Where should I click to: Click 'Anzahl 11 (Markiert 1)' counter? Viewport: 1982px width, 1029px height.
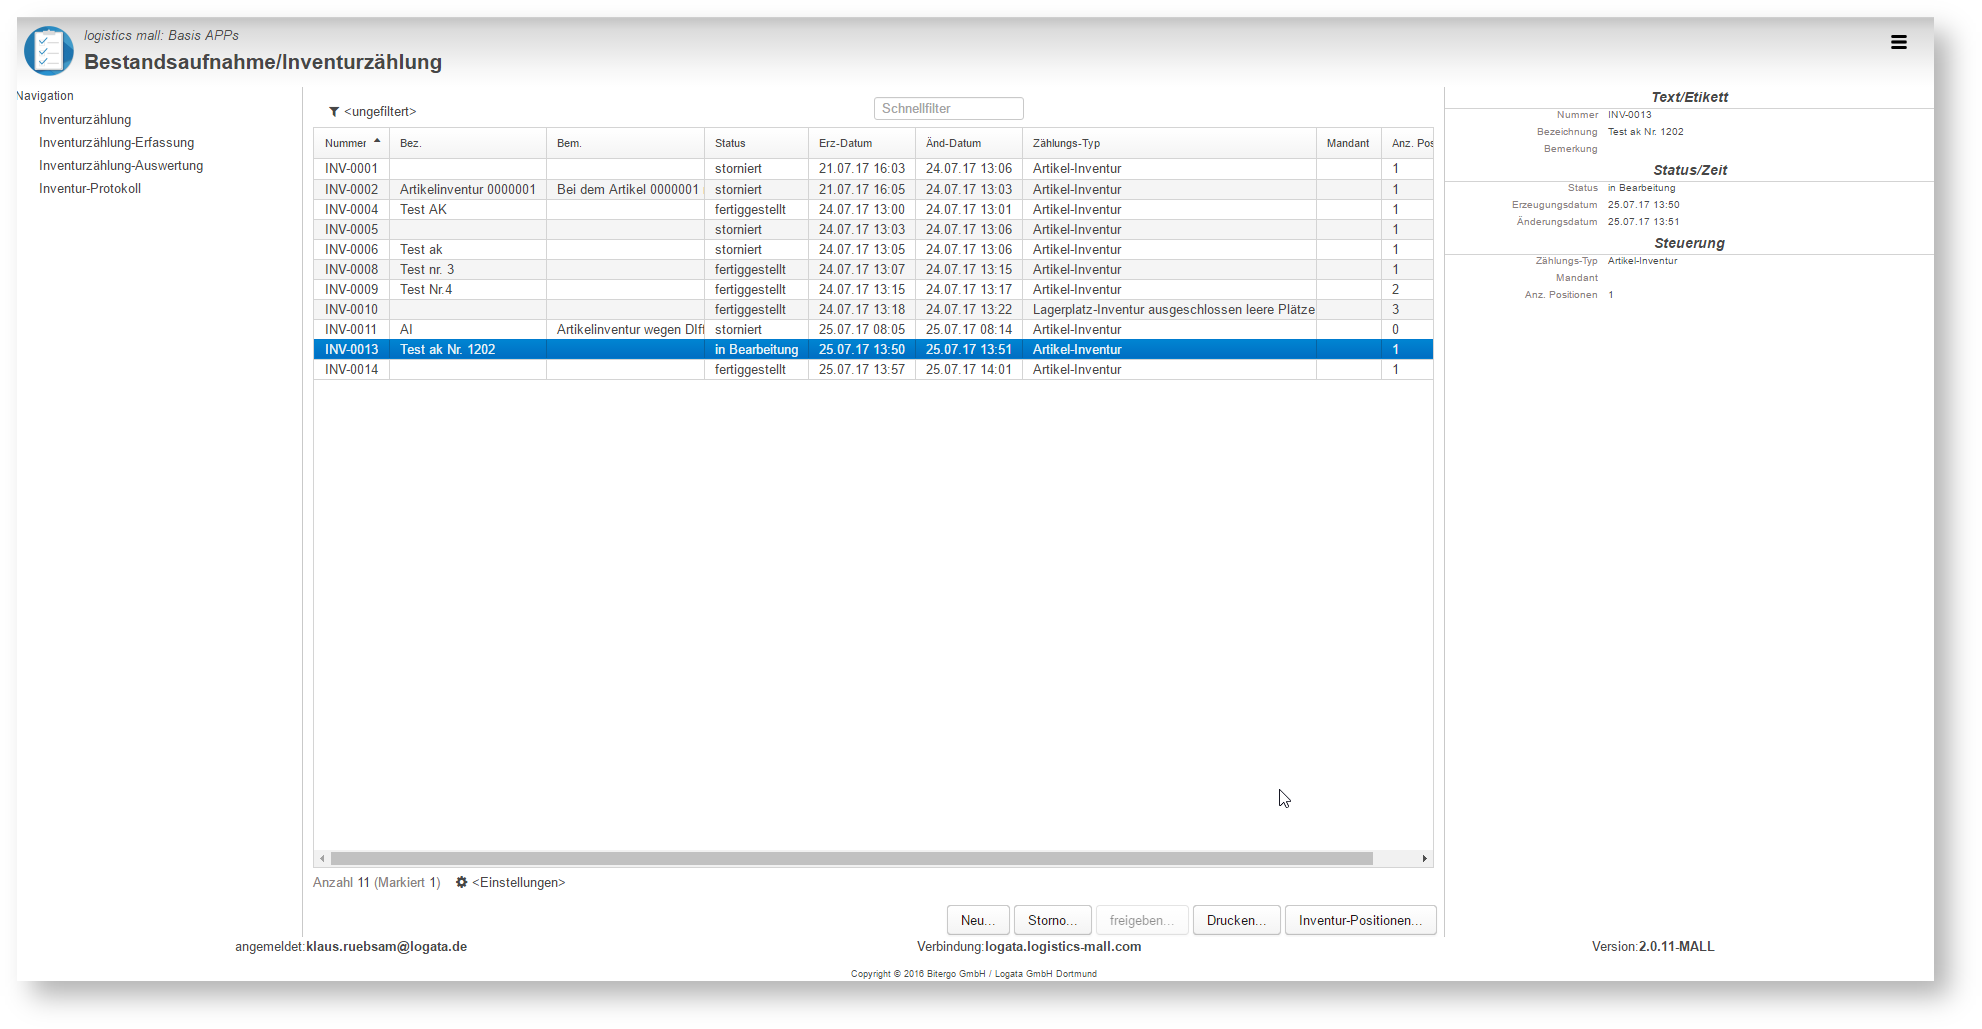[376, 882]
